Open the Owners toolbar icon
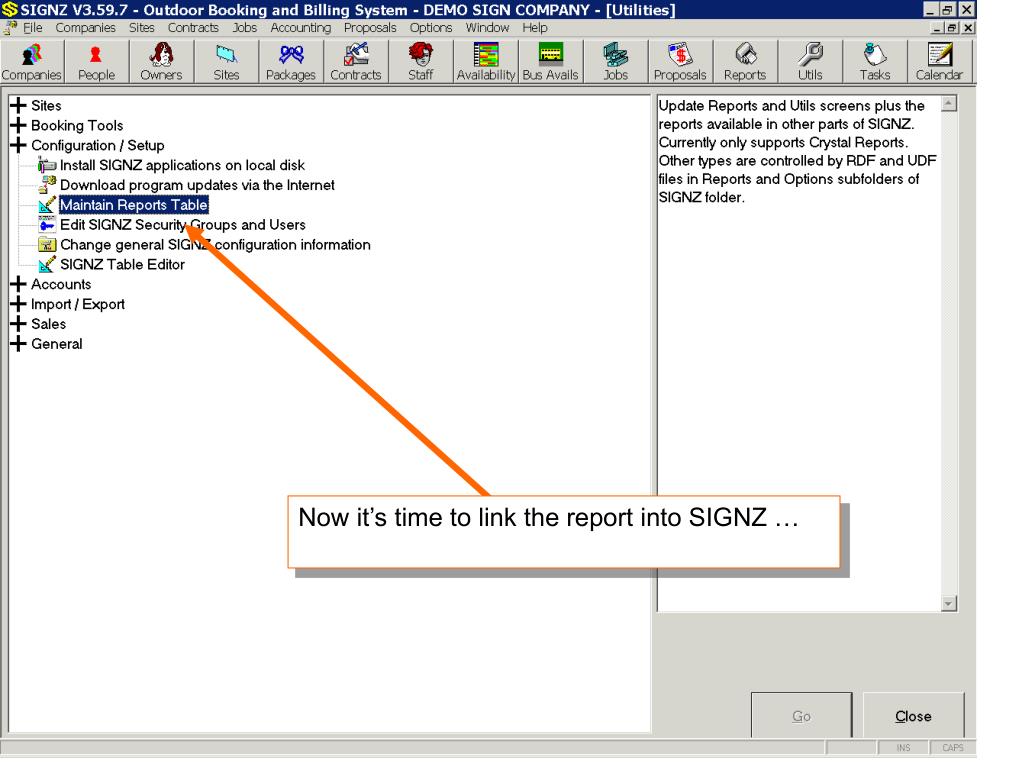The image size is (1024, 768). click(161, 61)
